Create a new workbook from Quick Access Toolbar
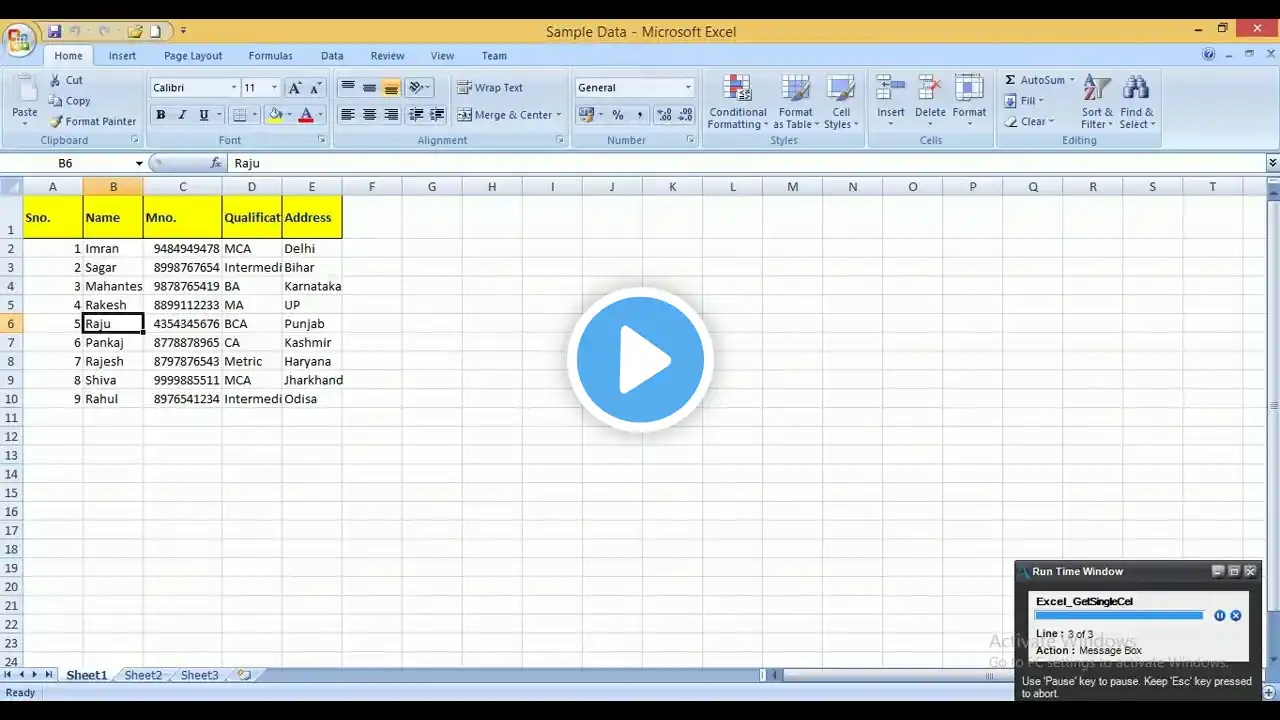This screenshot has width=1280, height=720. (x=156, y=32)
